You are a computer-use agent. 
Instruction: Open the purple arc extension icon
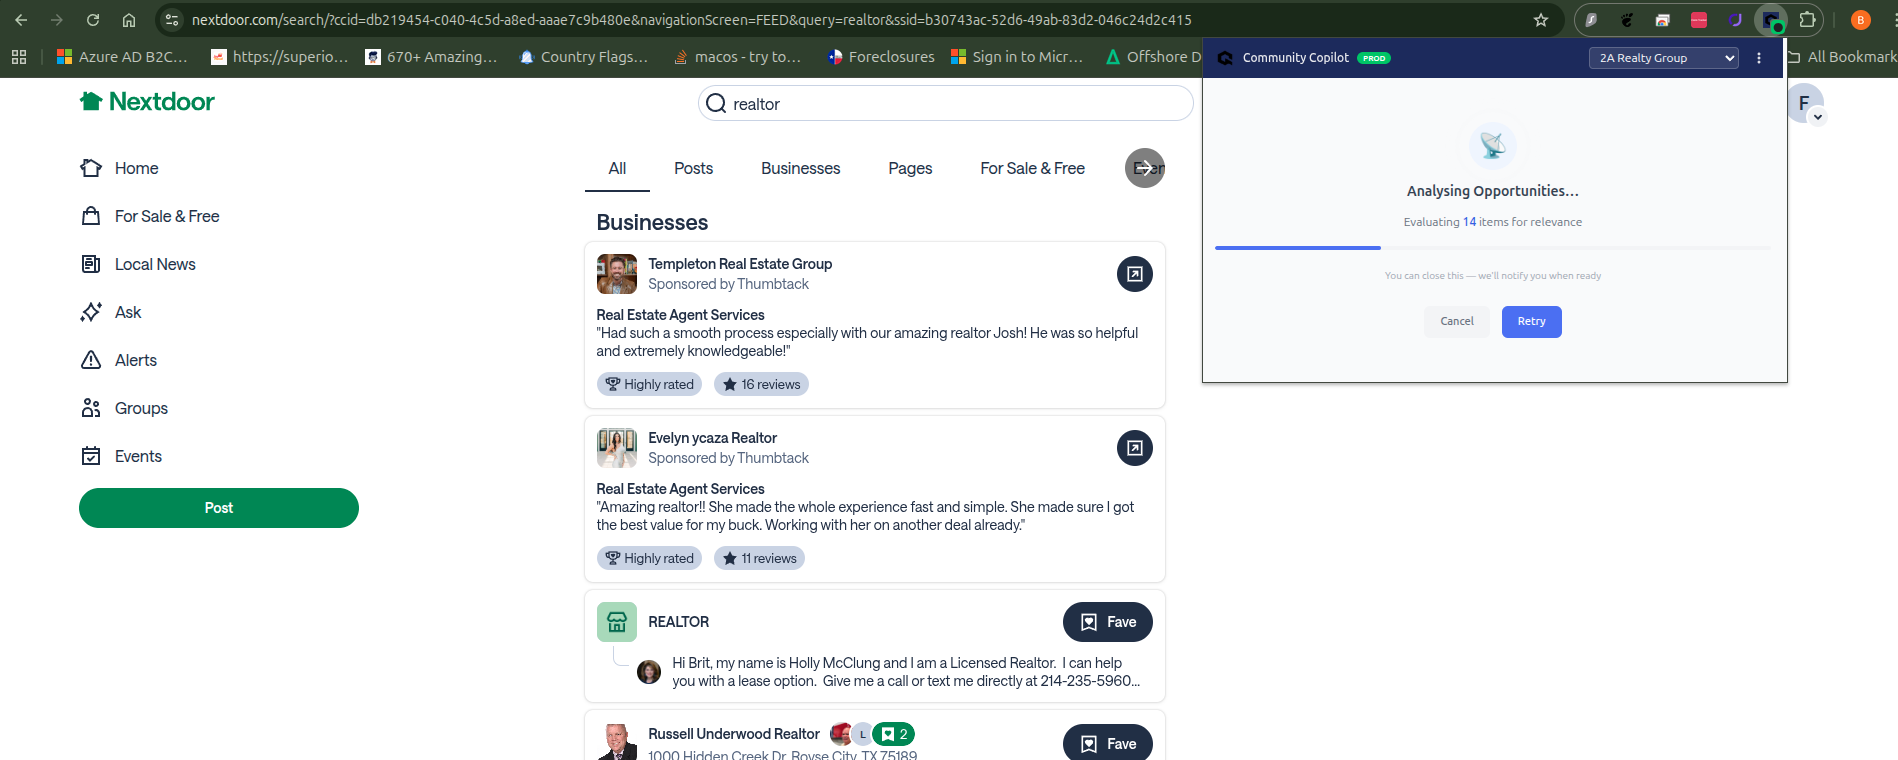[x=1735, y=20]
